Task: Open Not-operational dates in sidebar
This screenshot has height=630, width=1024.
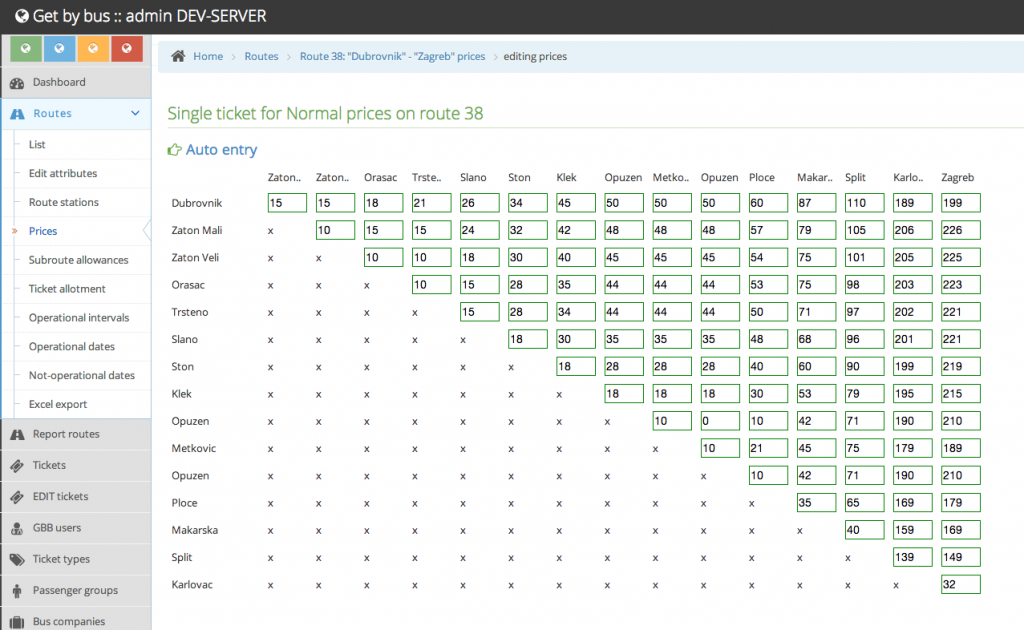Action: click(82, 375)
